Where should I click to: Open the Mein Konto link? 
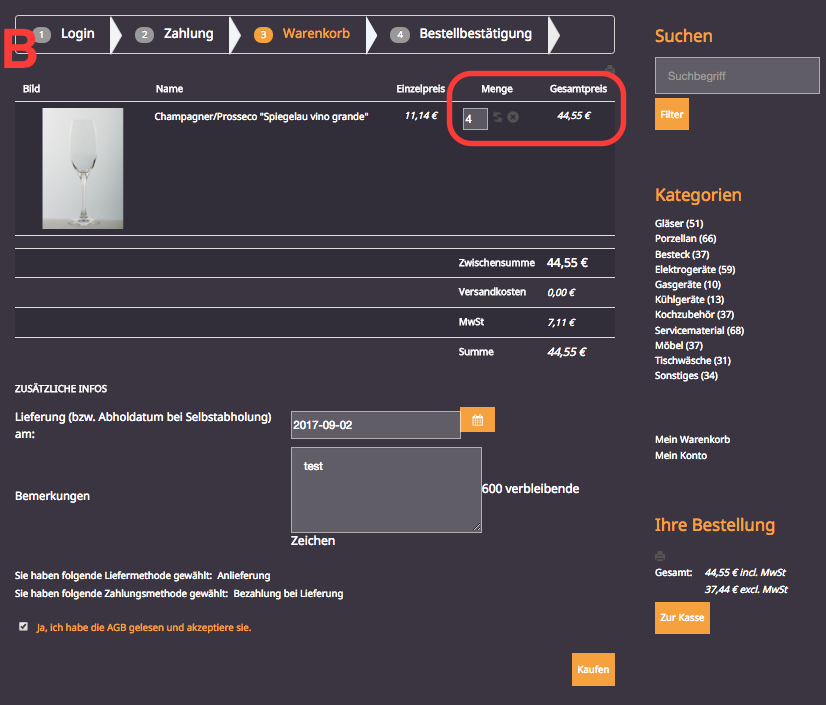pyautogui.click(x=681, y=455)
